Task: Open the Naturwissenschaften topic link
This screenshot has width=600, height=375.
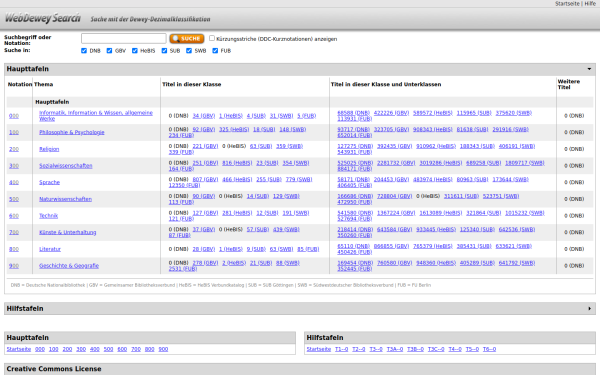Action: 65,199
